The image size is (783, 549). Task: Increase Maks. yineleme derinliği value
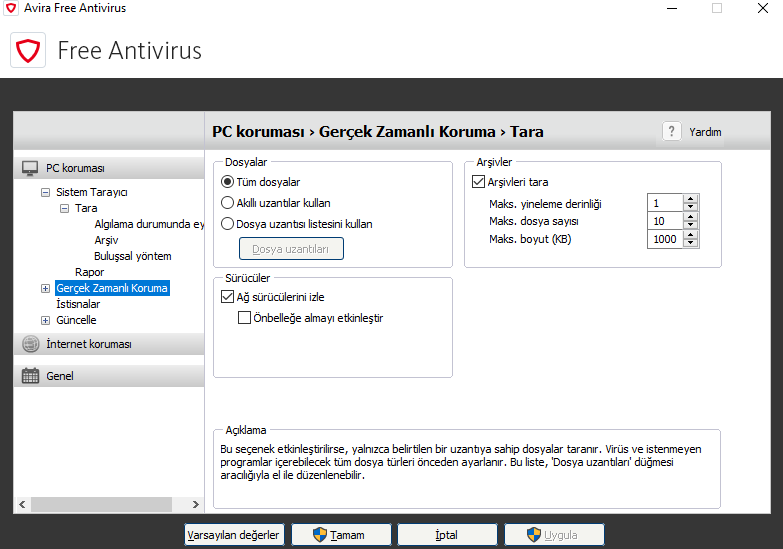(x=691, y=199)
